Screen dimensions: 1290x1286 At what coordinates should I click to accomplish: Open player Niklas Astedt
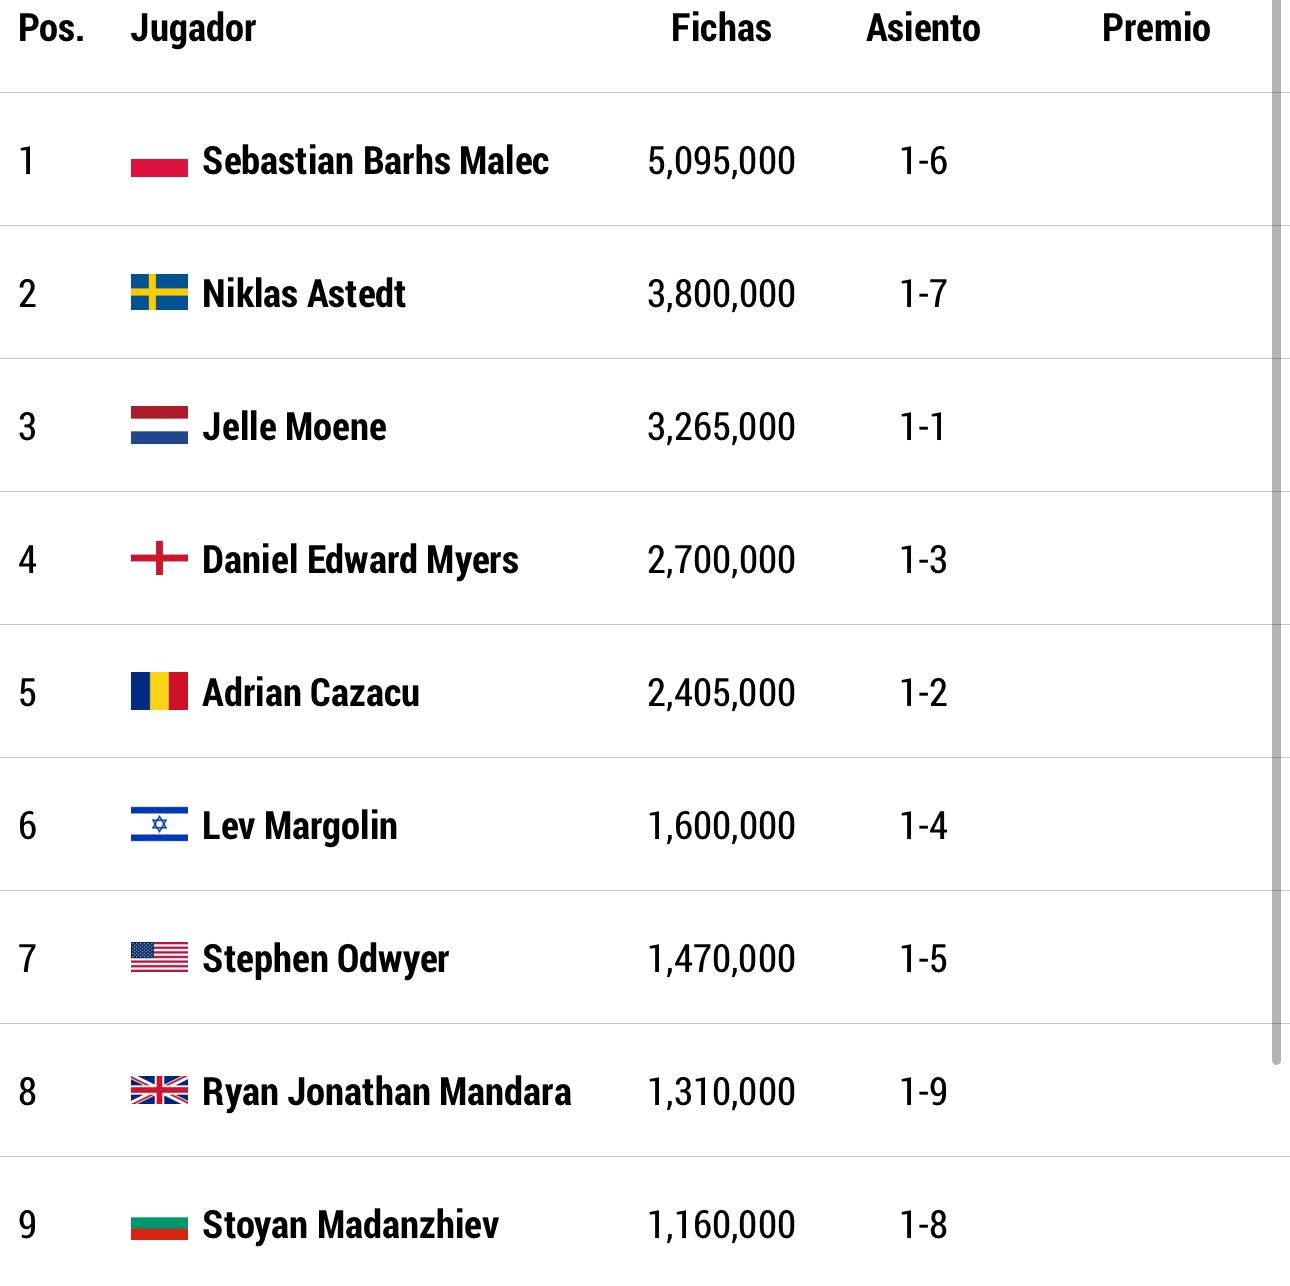[304, 293]
